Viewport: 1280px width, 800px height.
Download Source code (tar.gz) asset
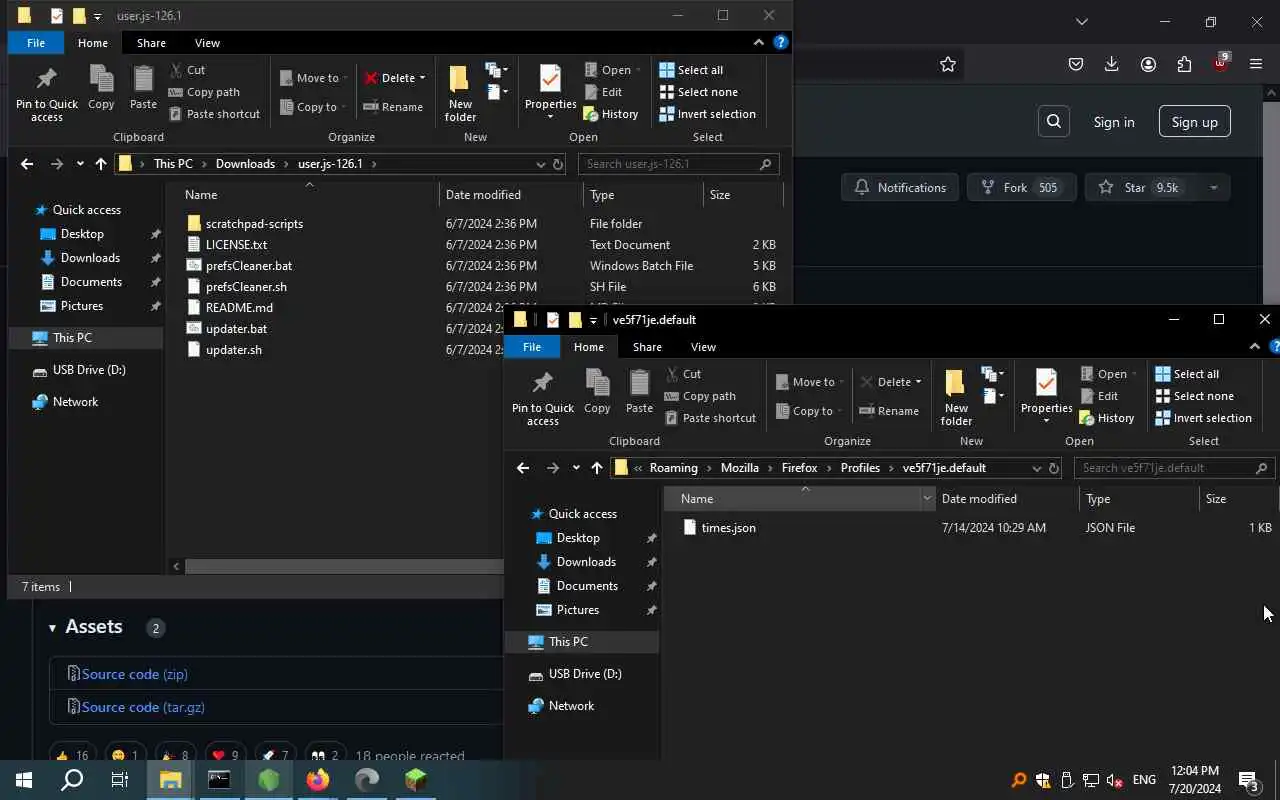[x=143, y=707]
